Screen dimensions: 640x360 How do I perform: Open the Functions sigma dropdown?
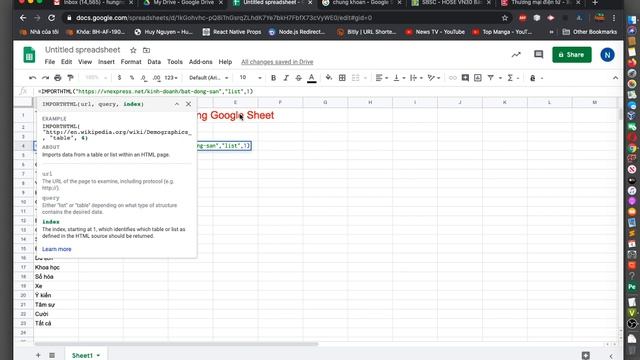513,78
